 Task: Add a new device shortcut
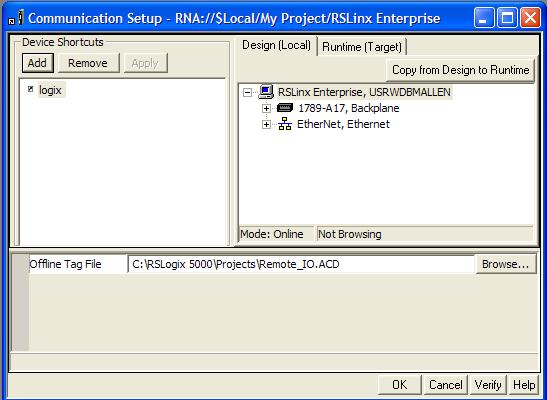point(37,63)
